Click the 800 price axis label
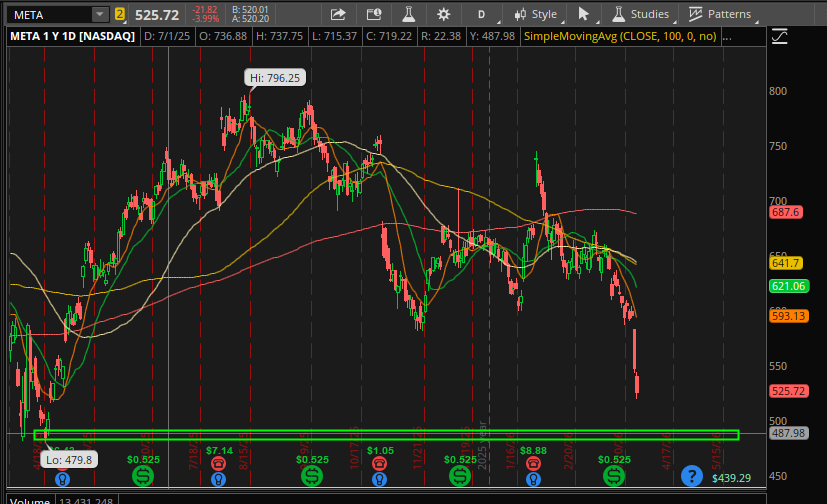 pyautogui.click(x=778, y=91)
